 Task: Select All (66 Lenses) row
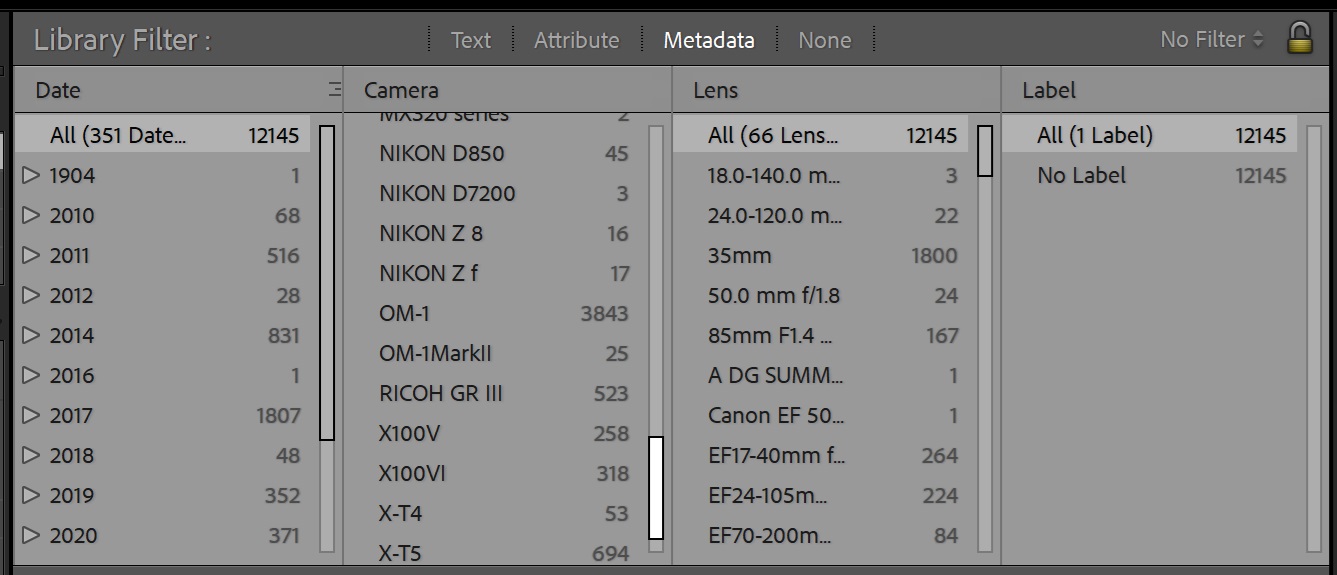click(821, 135)
